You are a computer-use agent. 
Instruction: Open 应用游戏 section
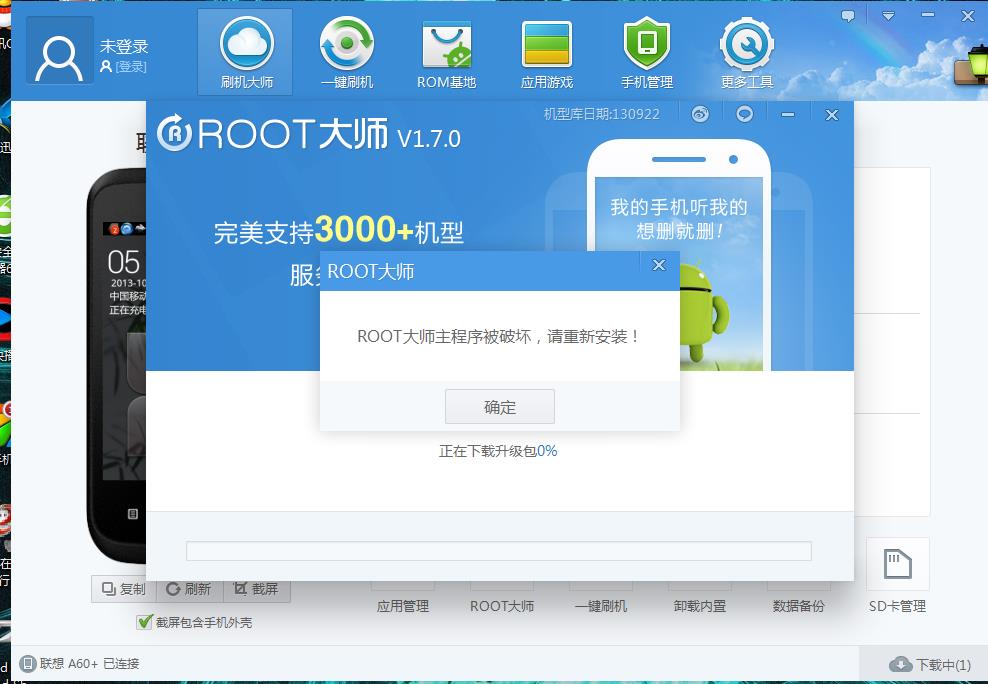(547, 53)
